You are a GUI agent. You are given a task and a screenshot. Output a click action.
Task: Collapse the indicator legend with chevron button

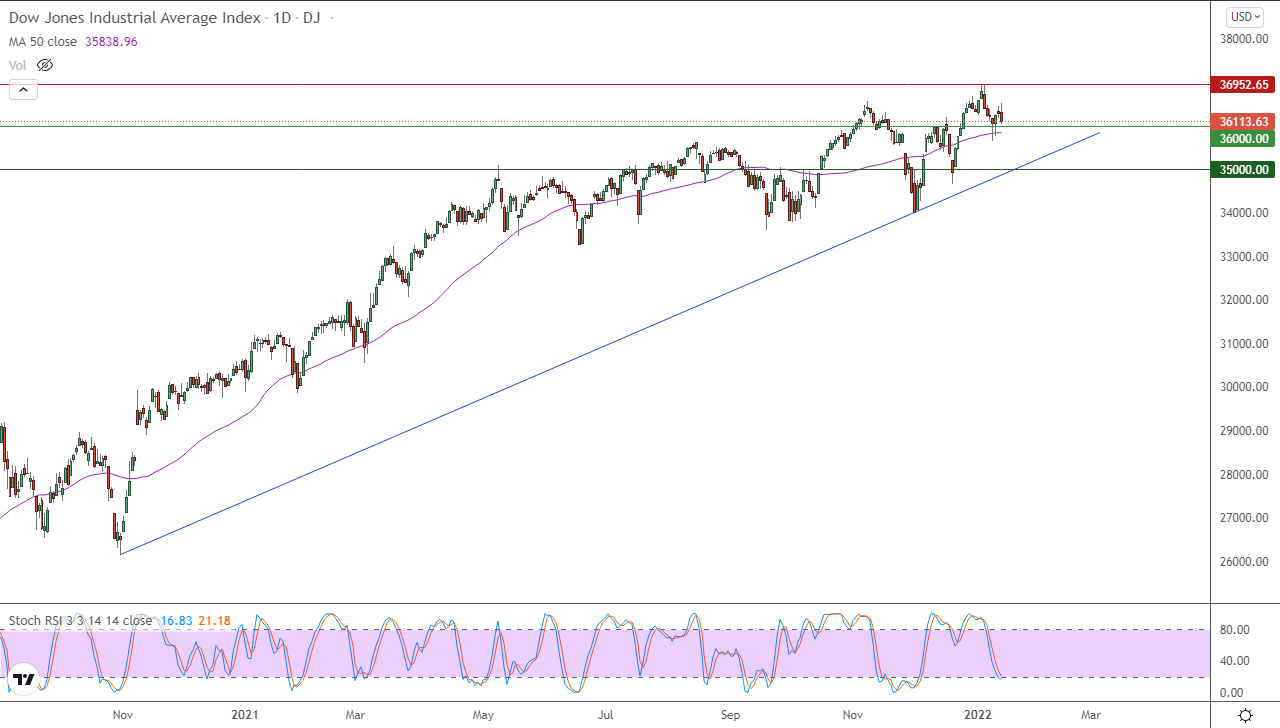pyautogui.click(x=22, y=90)
